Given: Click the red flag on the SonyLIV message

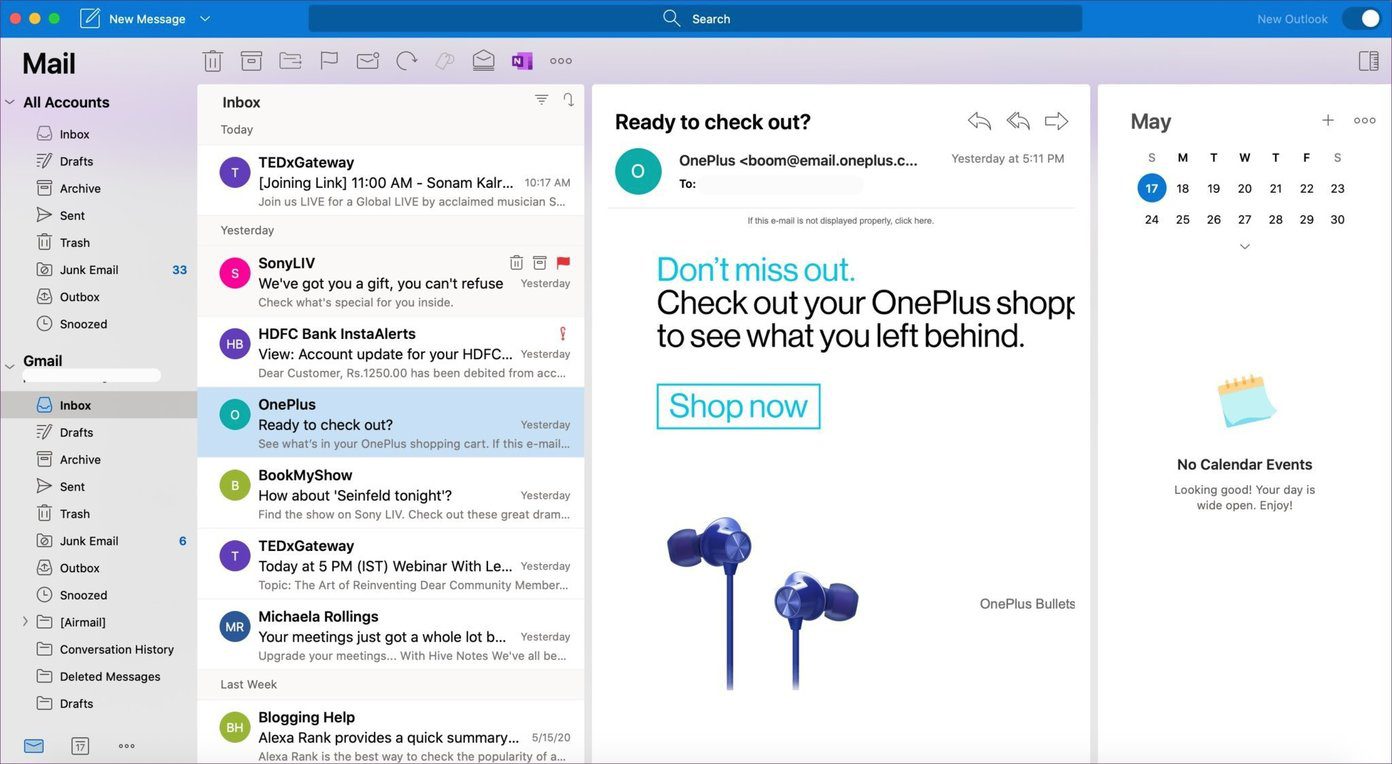Looking at the screenshot, I should tap(563, 262).
